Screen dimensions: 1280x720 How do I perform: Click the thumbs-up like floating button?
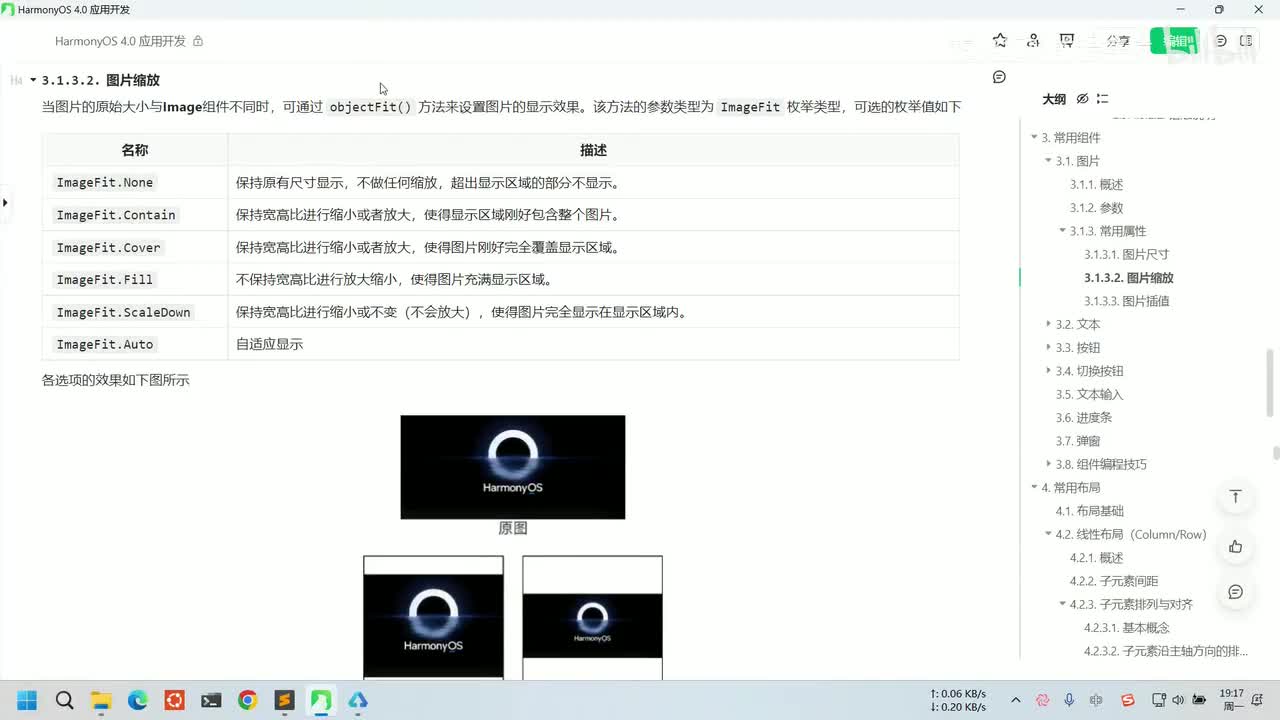pyautogui.click(x=1235, y=546)
